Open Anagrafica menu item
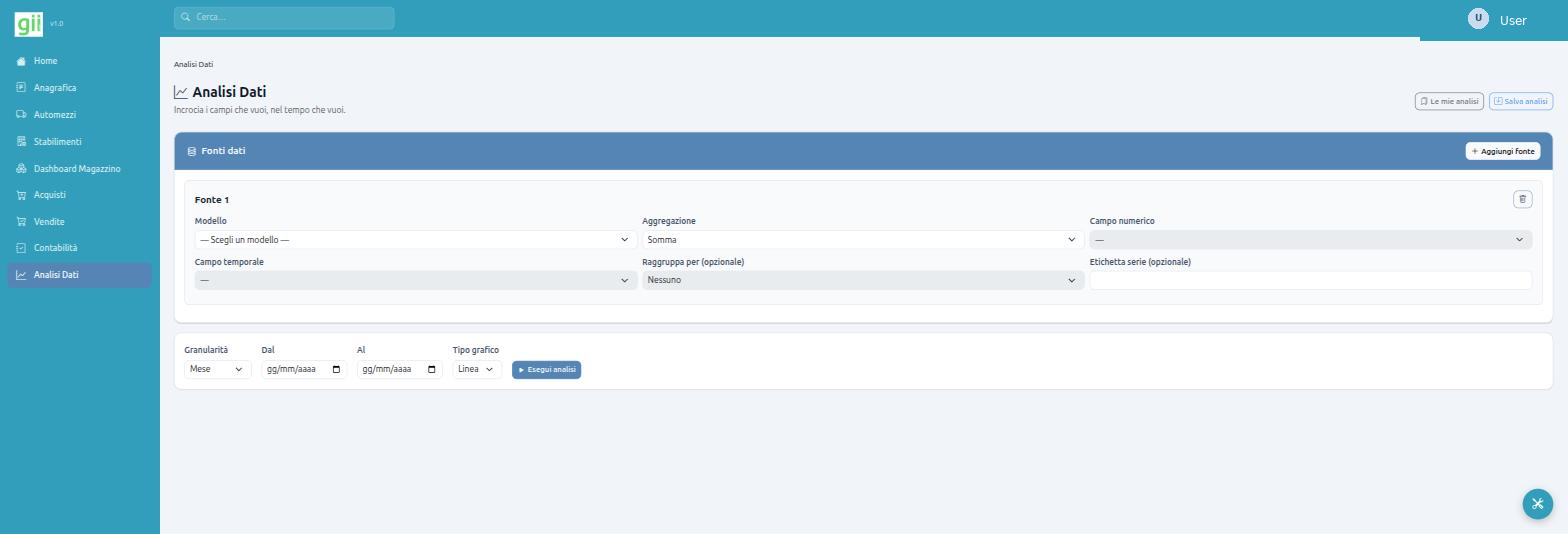Screen dimensions: 1568x534 (x=79, y=88)
